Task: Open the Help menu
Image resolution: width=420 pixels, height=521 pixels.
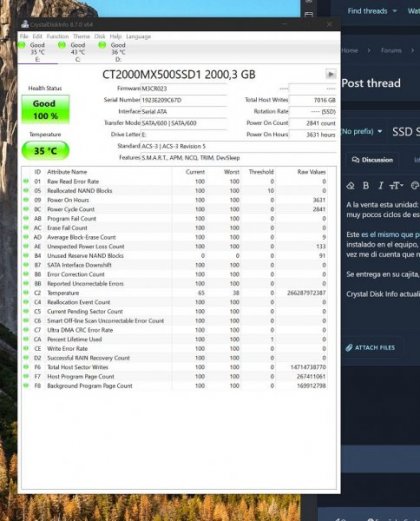Action: 115,36
